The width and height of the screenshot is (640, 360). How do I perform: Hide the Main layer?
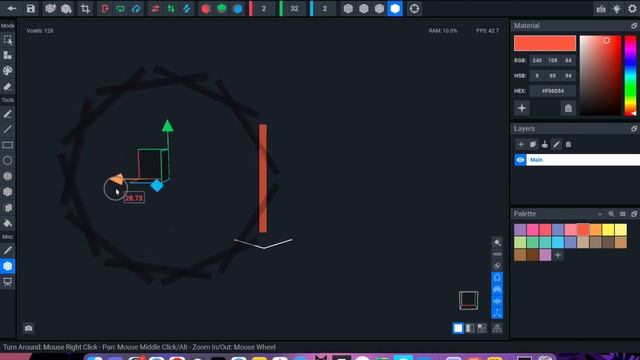pos(520,160)
